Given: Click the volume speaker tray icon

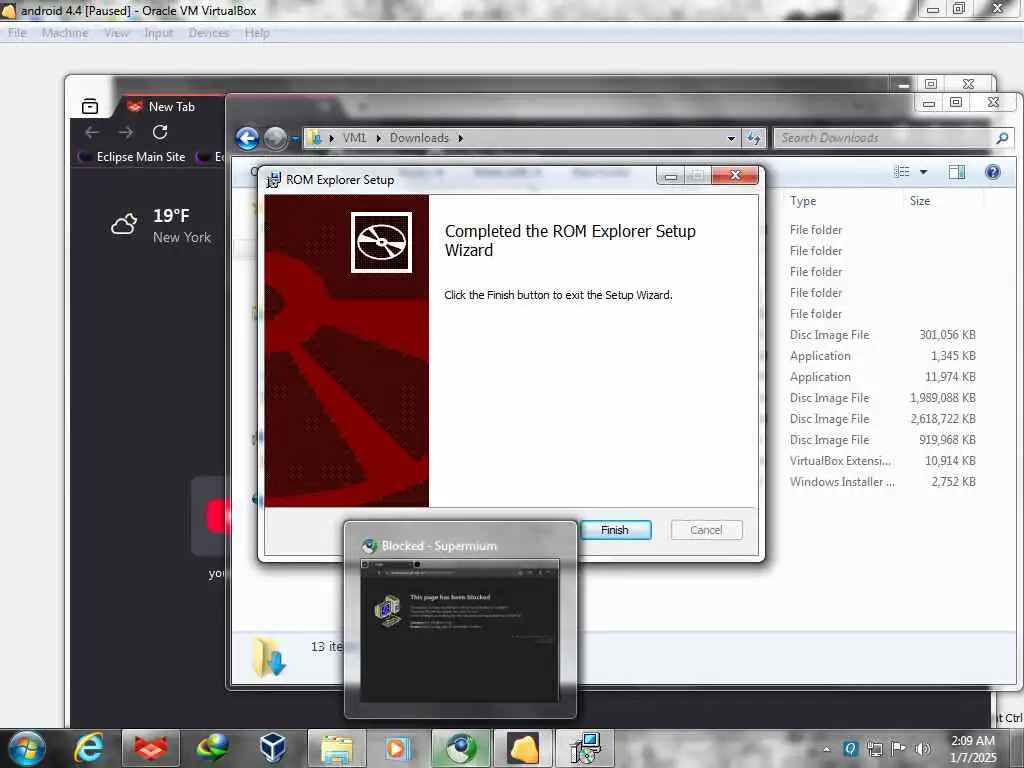Looking at the screenshot, I should [x=923, y=749].
